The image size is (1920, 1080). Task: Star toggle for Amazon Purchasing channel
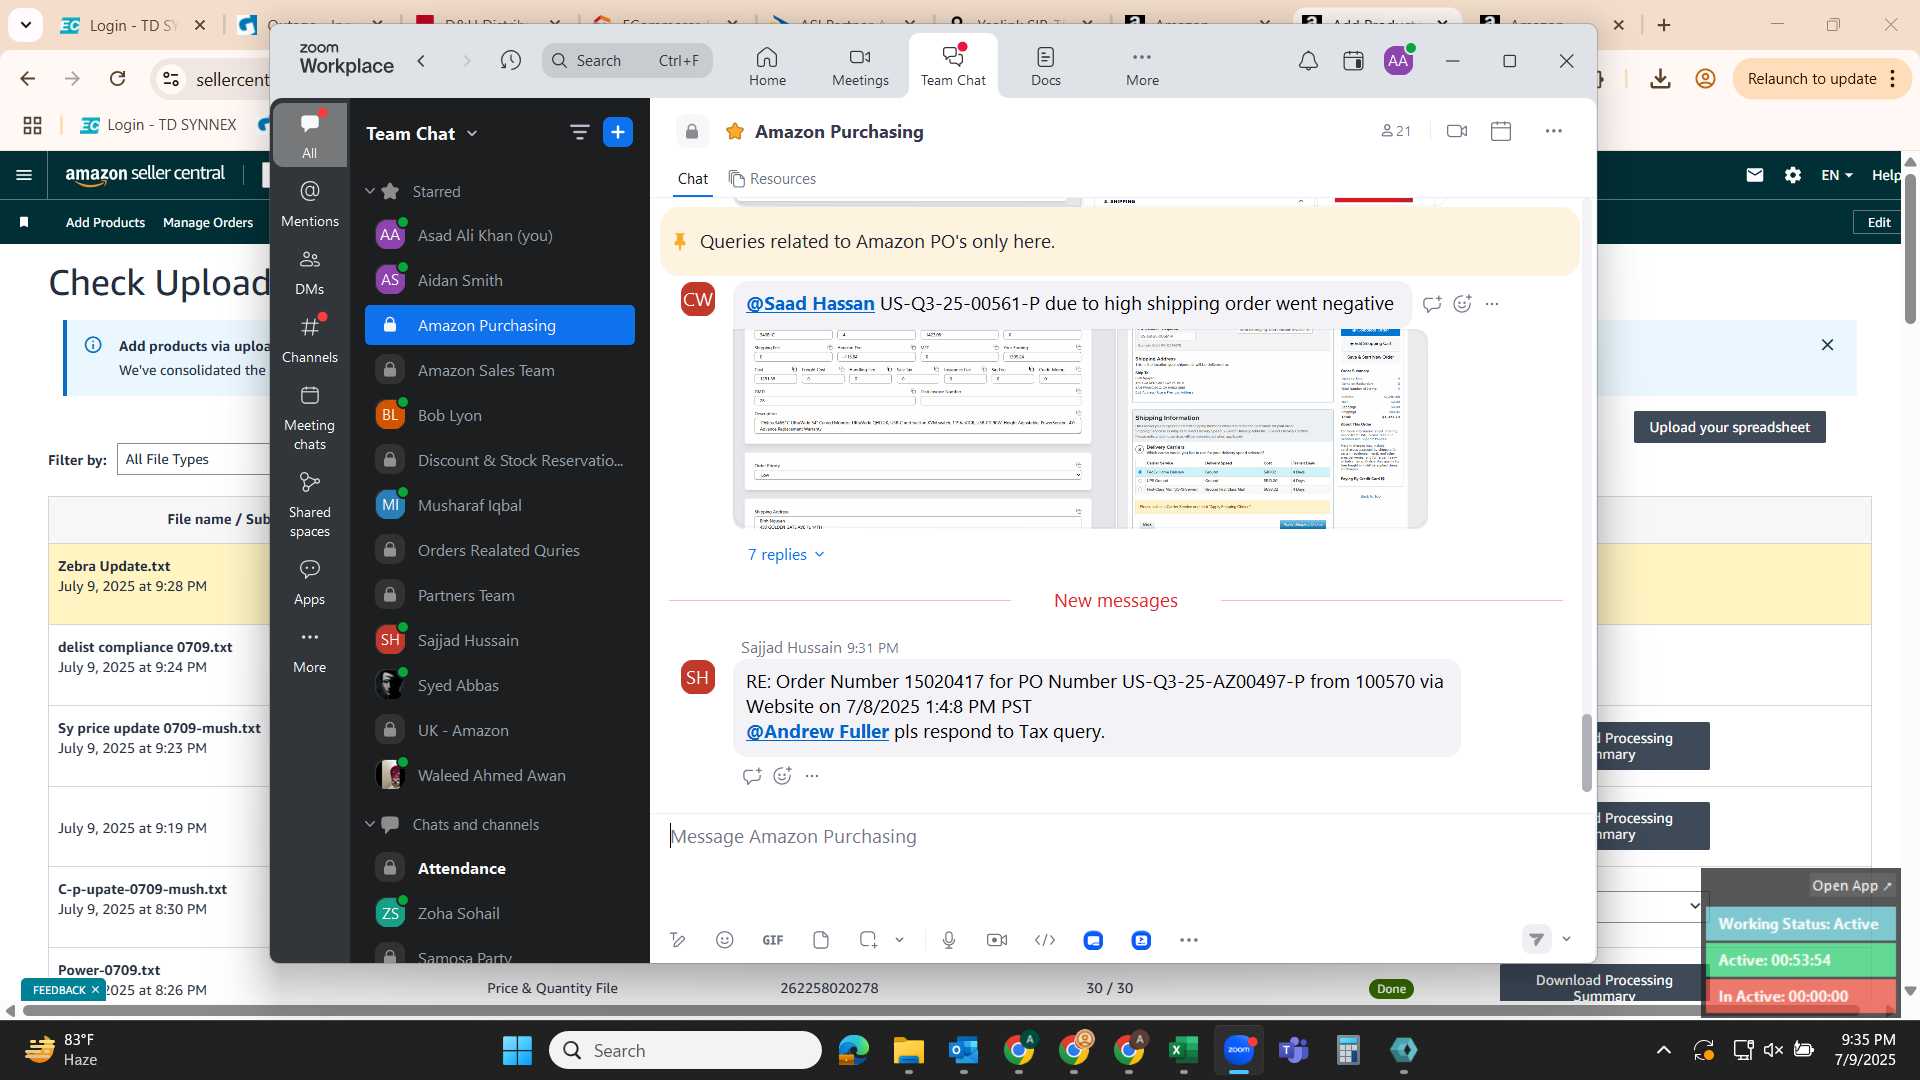pyautogui.click(x=735, y=131)
